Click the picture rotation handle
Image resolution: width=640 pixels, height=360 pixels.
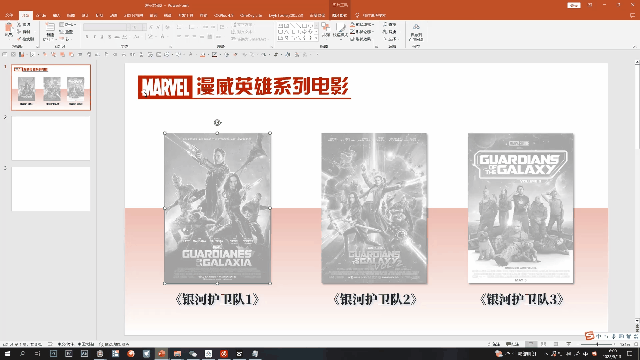218,122
